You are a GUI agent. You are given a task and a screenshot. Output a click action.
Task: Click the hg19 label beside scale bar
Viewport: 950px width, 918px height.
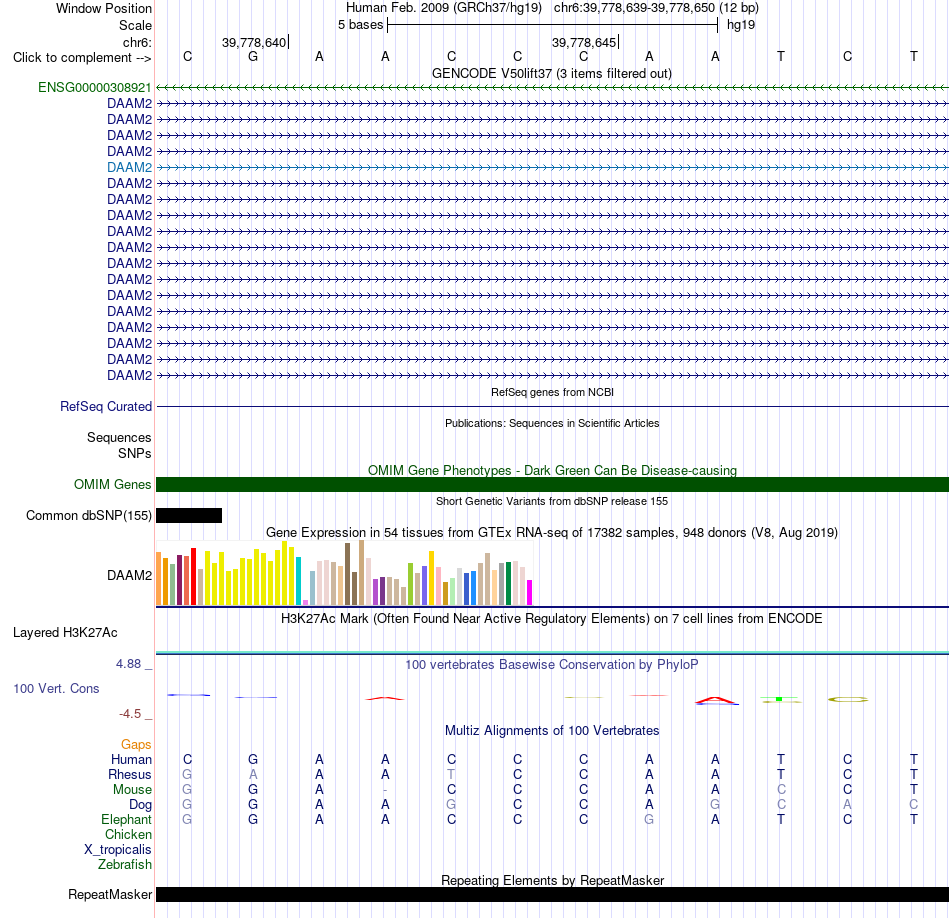tap(741, 25)
